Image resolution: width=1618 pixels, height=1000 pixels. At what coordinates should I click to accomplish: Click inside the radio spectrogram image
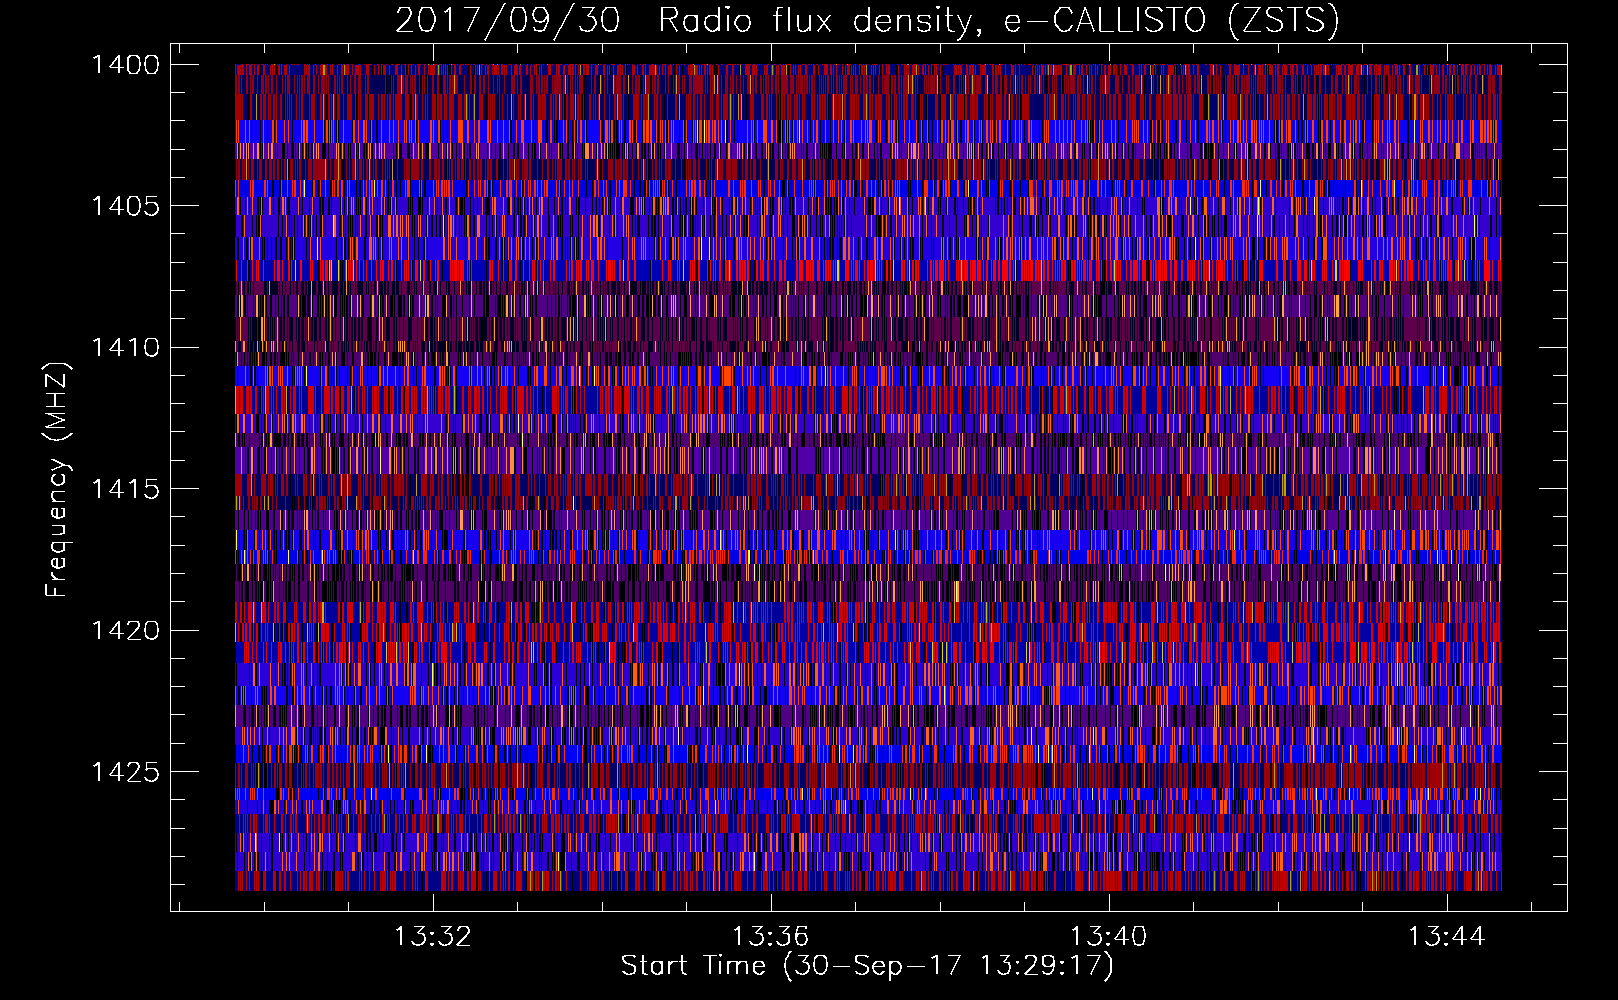click(x=868, y=477)
